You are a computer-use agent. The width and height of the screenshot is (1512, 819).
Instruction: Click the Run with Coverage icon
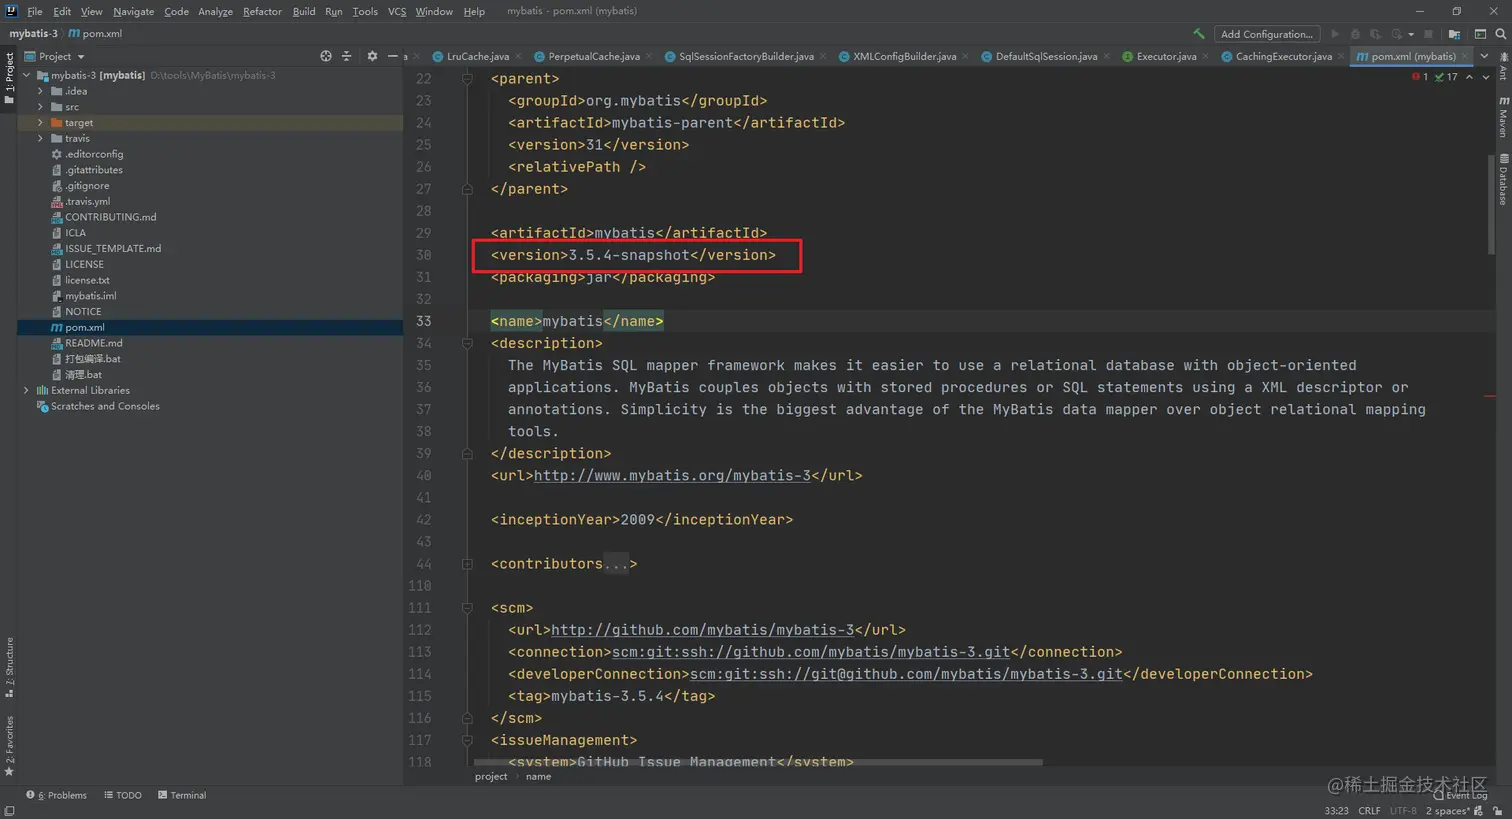(1375, 34)
